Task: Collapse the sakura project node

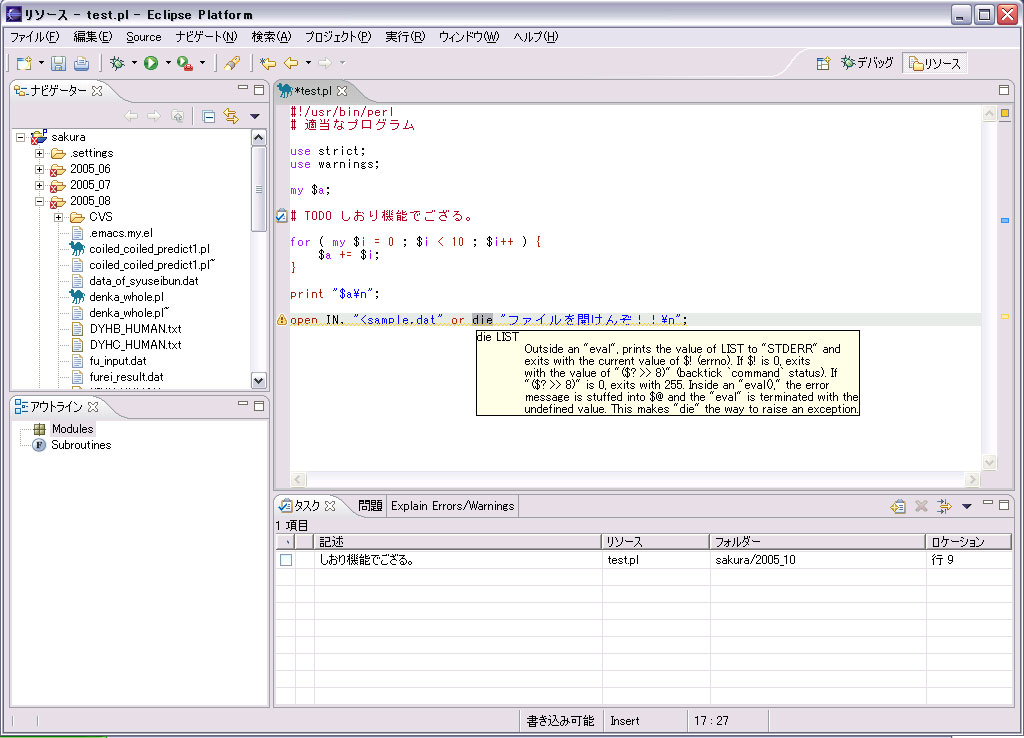Action: (x=21, y=136)
